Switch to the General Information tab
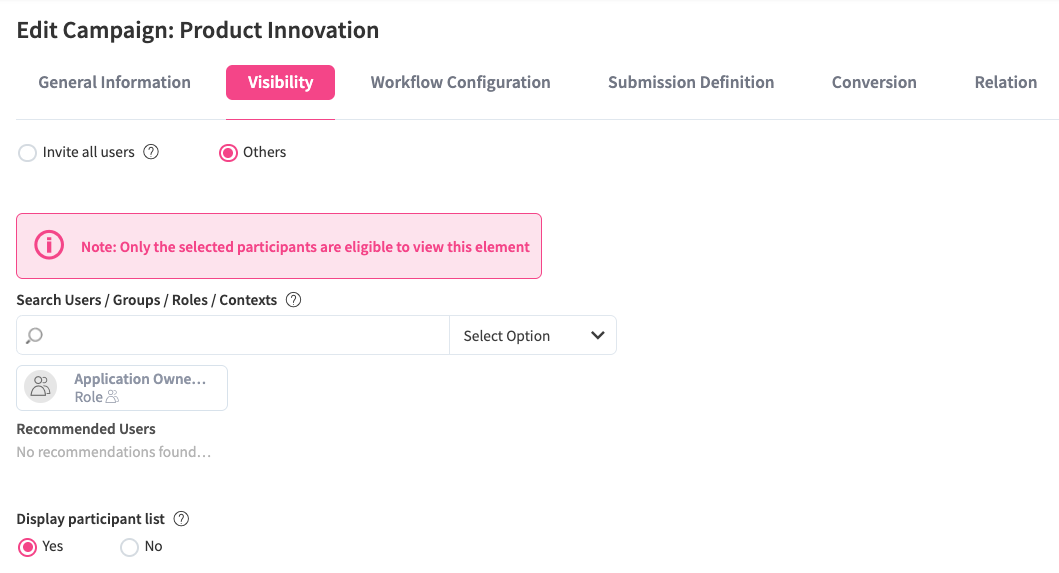1059x573 pixels. 114,82
